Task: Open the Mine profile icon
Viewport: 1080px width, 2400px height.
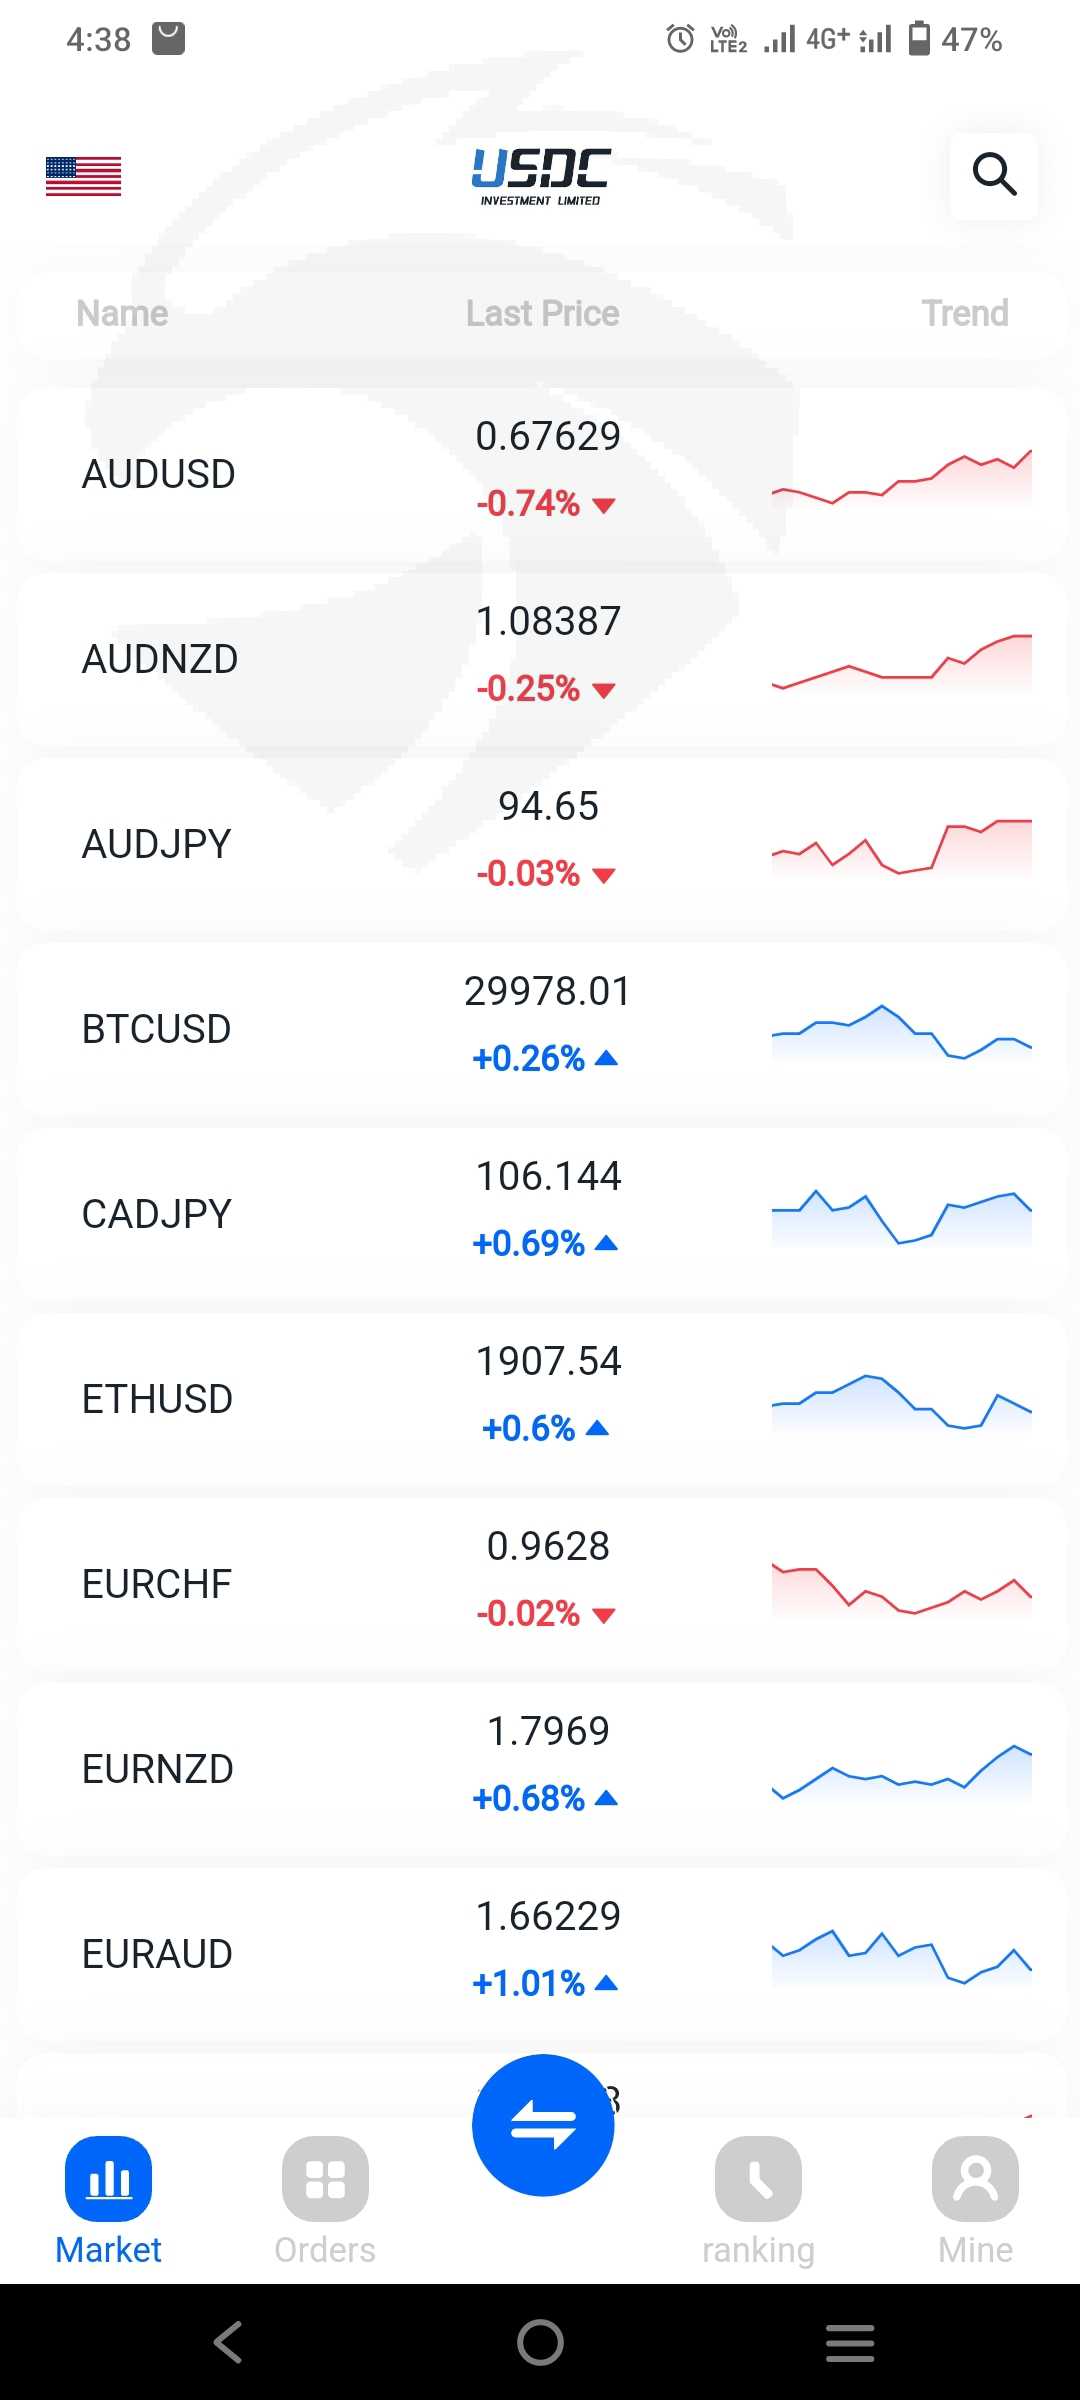Action: (x=975, y=2178)
